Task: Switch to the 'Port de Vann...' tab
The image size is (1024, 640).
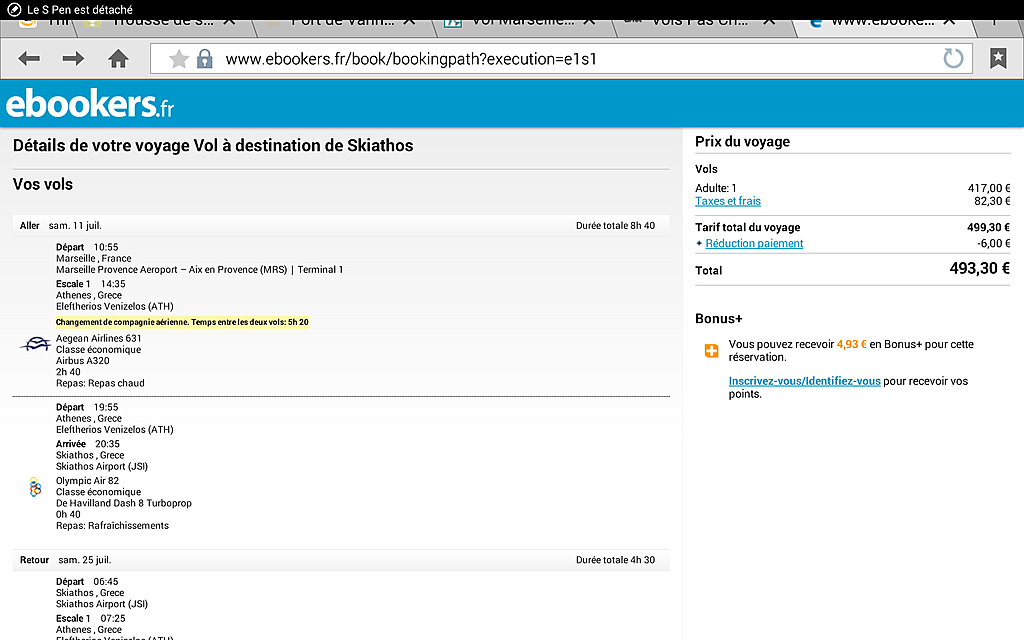Action: (343, 22)
